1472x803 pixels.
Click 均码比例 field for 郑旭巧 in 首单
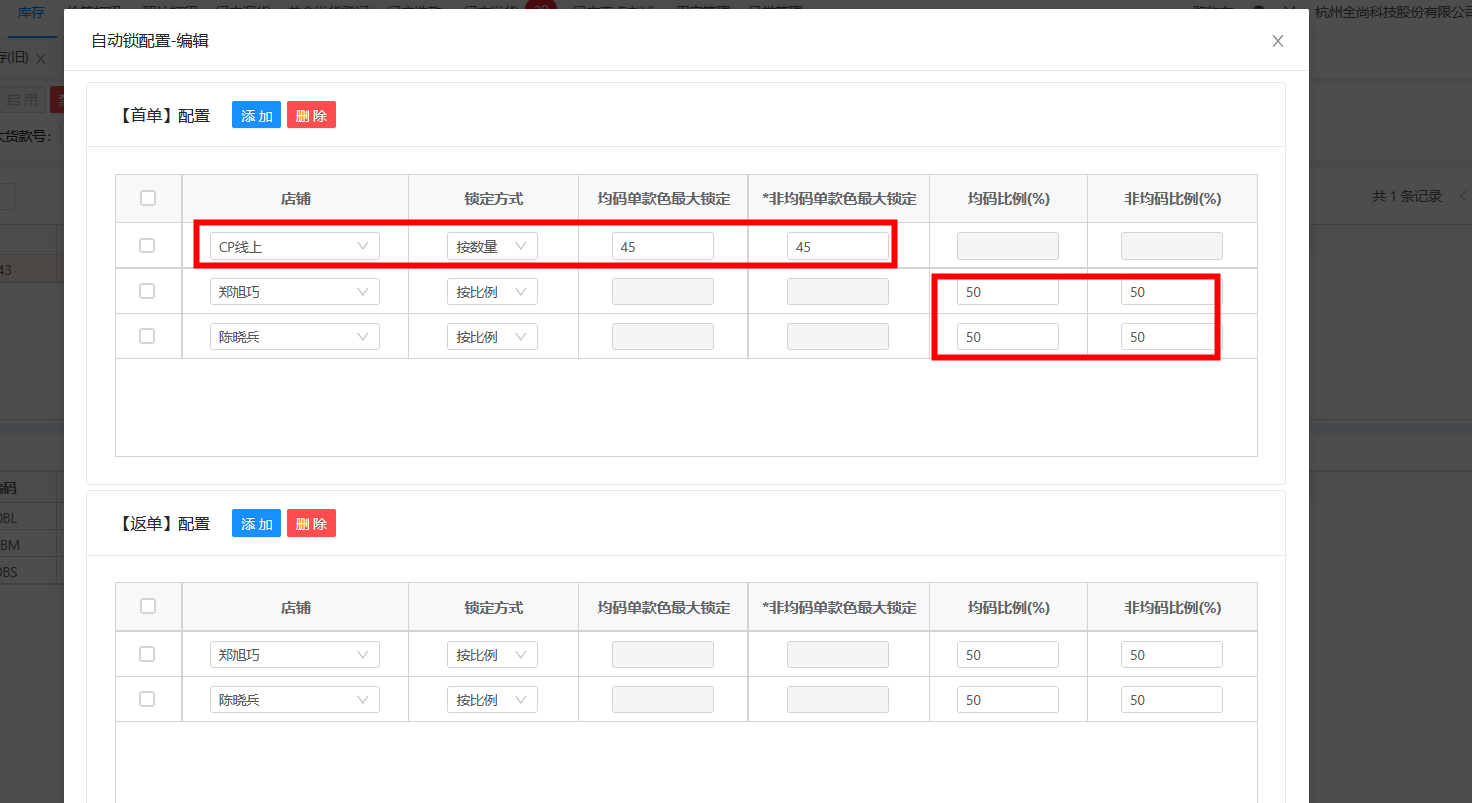coord(1006,292)
